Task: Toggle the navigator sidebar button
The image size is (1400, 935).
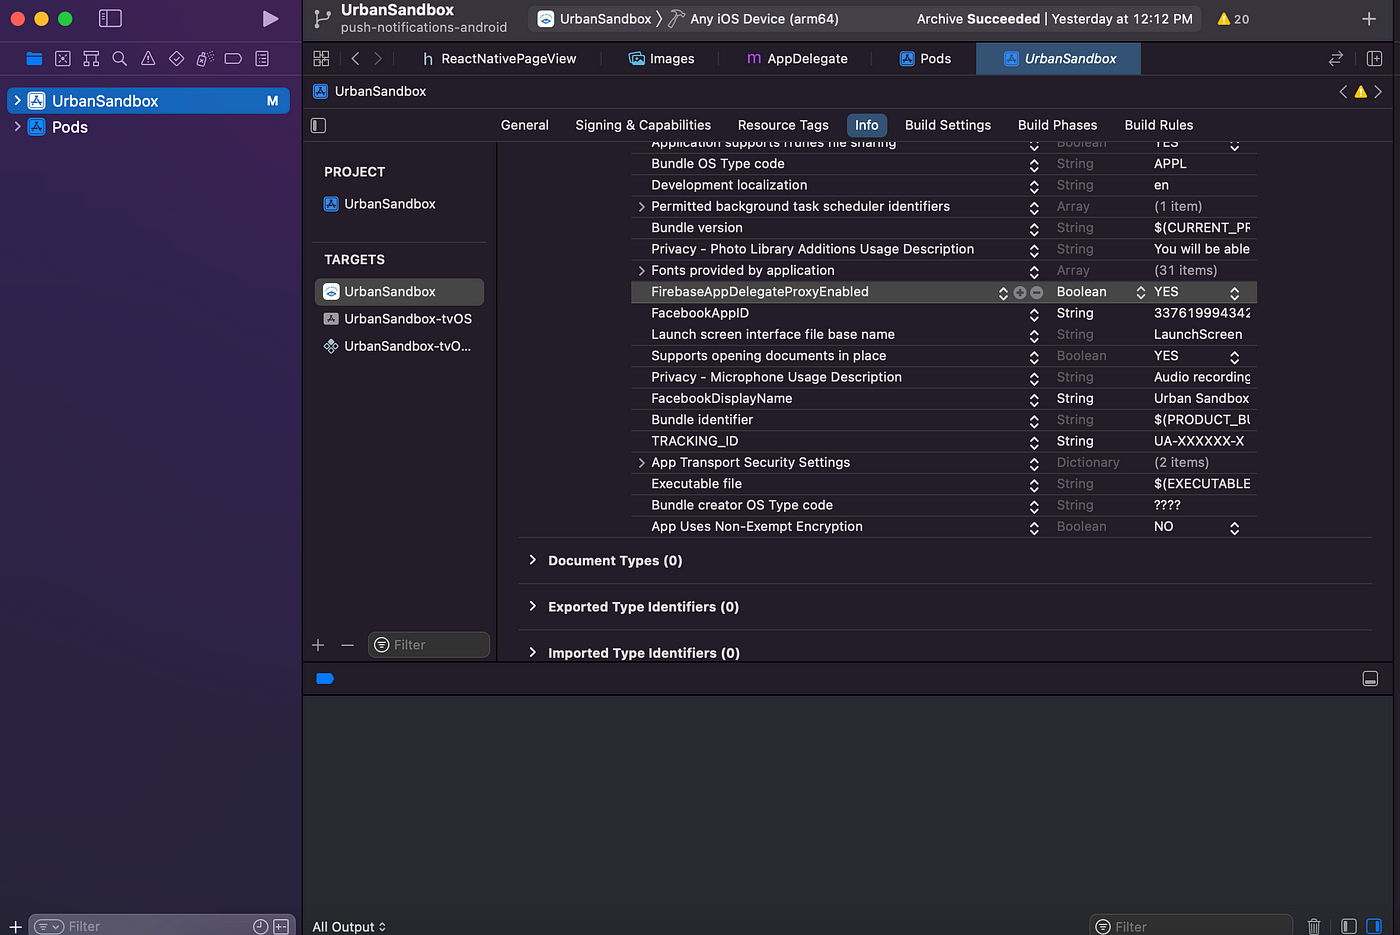Action: point(110,19)
